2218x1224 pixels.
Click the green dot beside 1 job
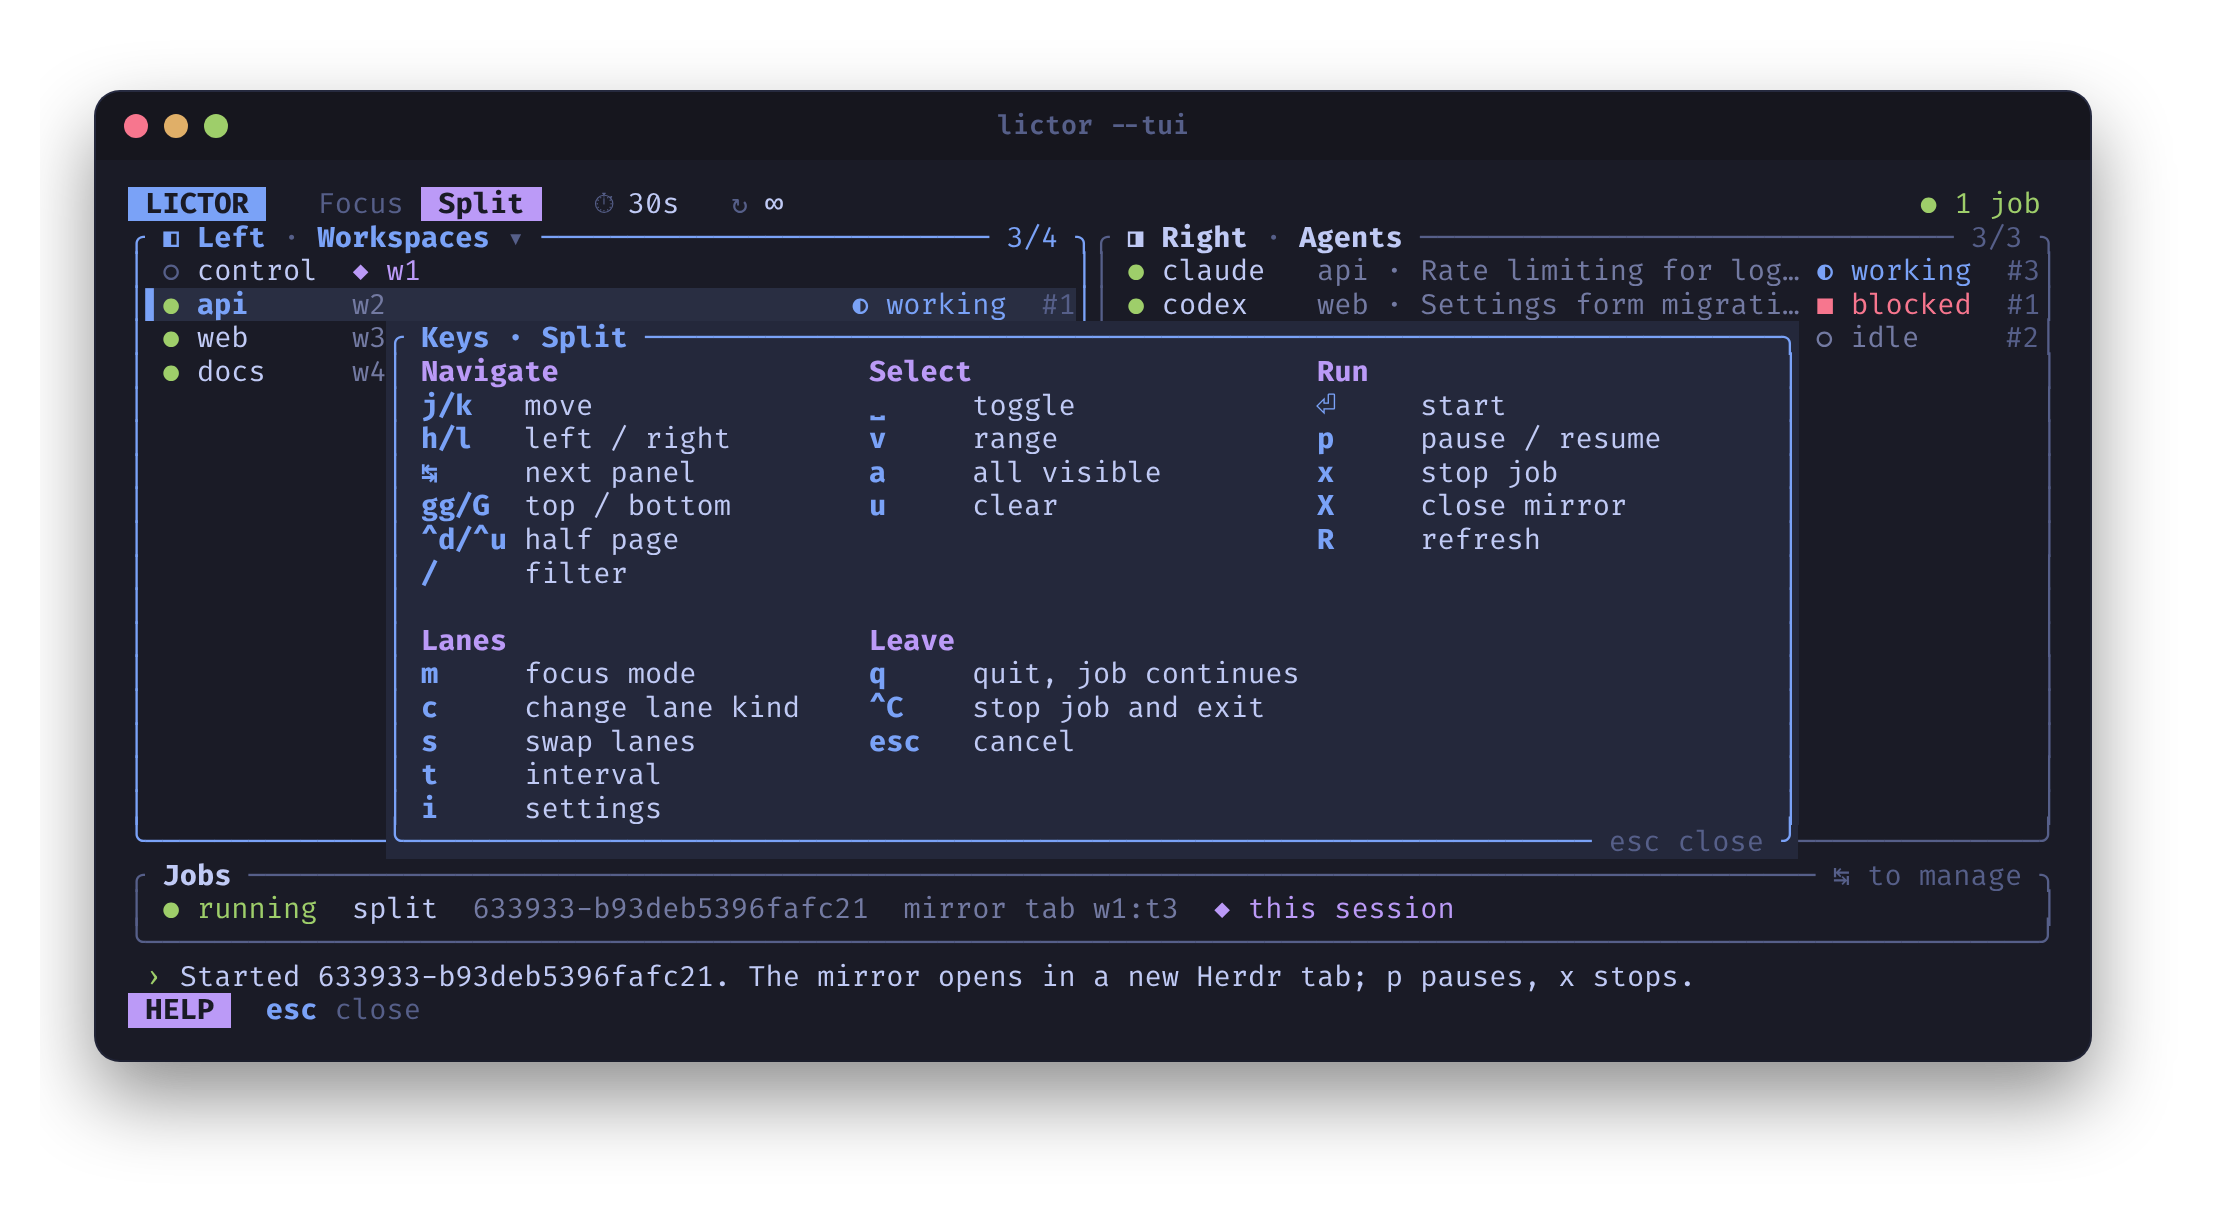click(1929, 205)
